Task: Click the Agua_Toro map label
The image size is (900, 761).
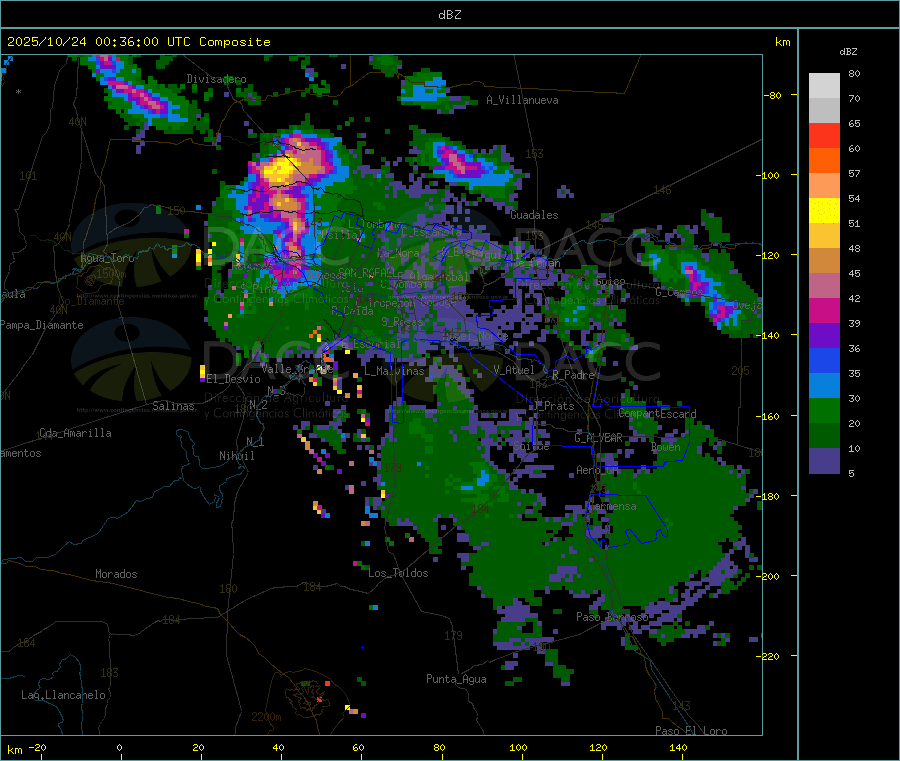Action: [x=107, y=258]
